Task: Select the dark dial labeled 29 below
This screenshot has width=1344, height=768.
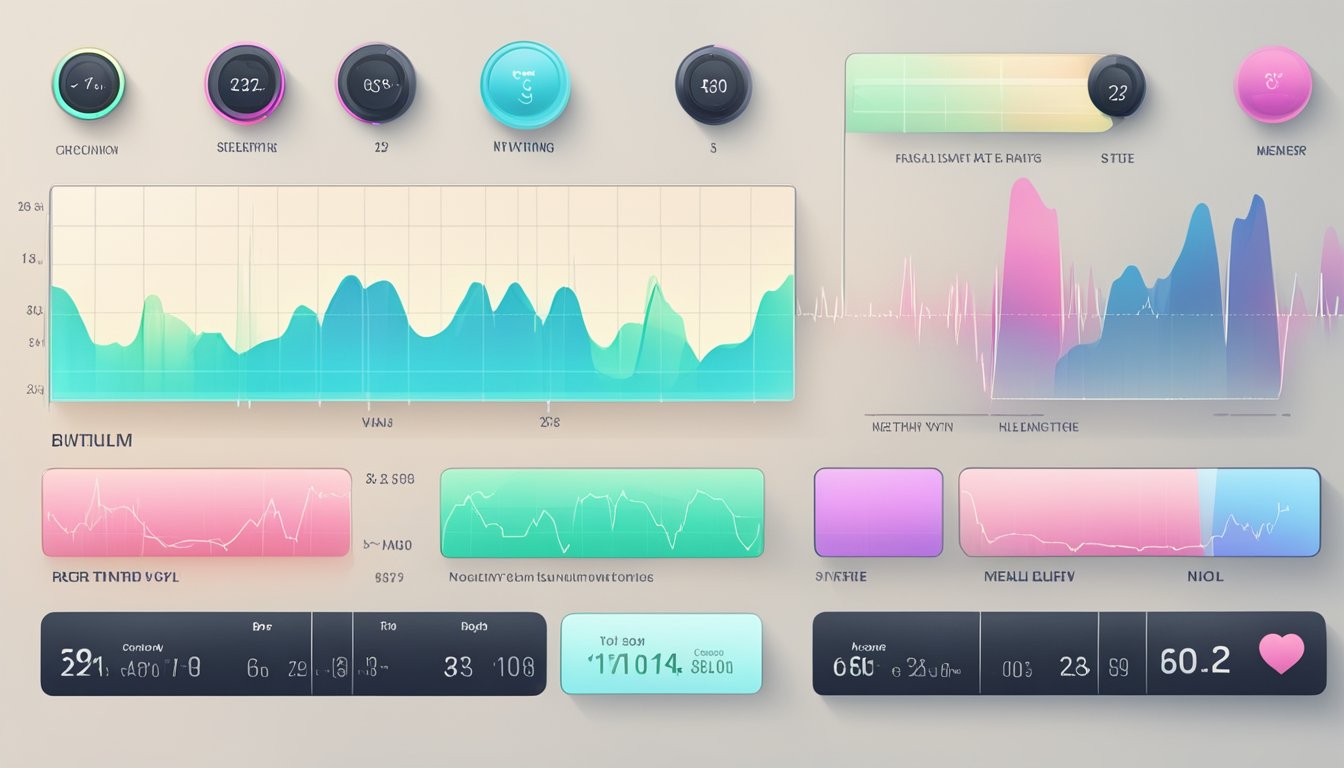Action: (376, 83)
